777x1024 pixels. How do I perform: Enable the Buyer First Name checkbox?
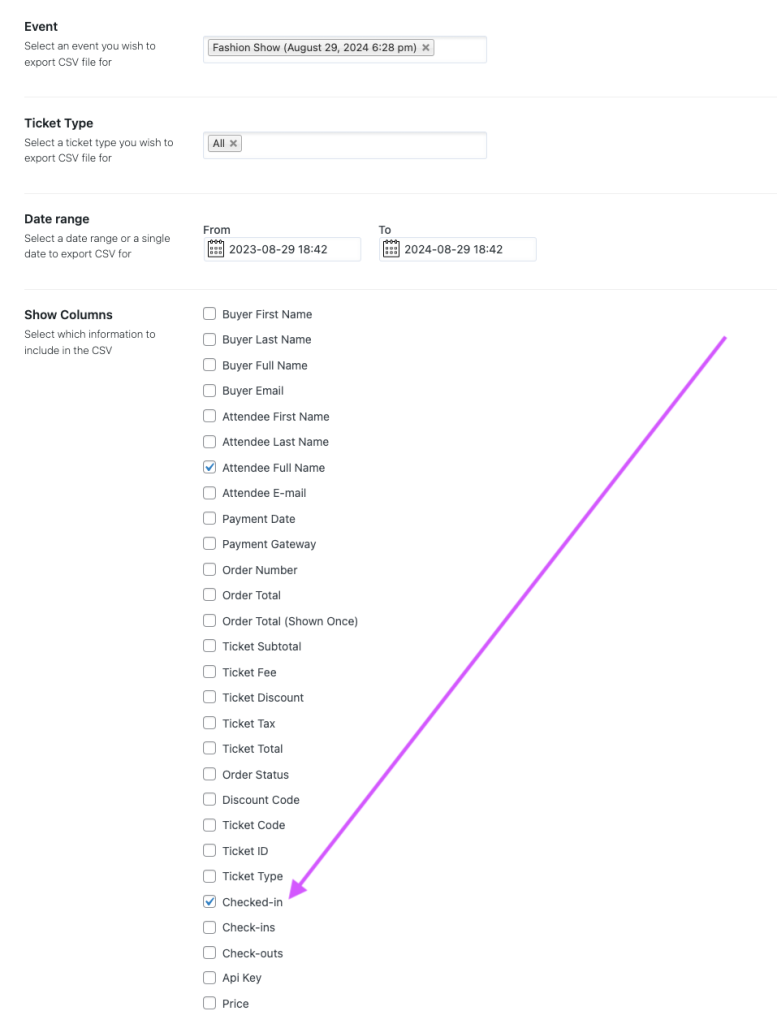[x=210, y=314]
